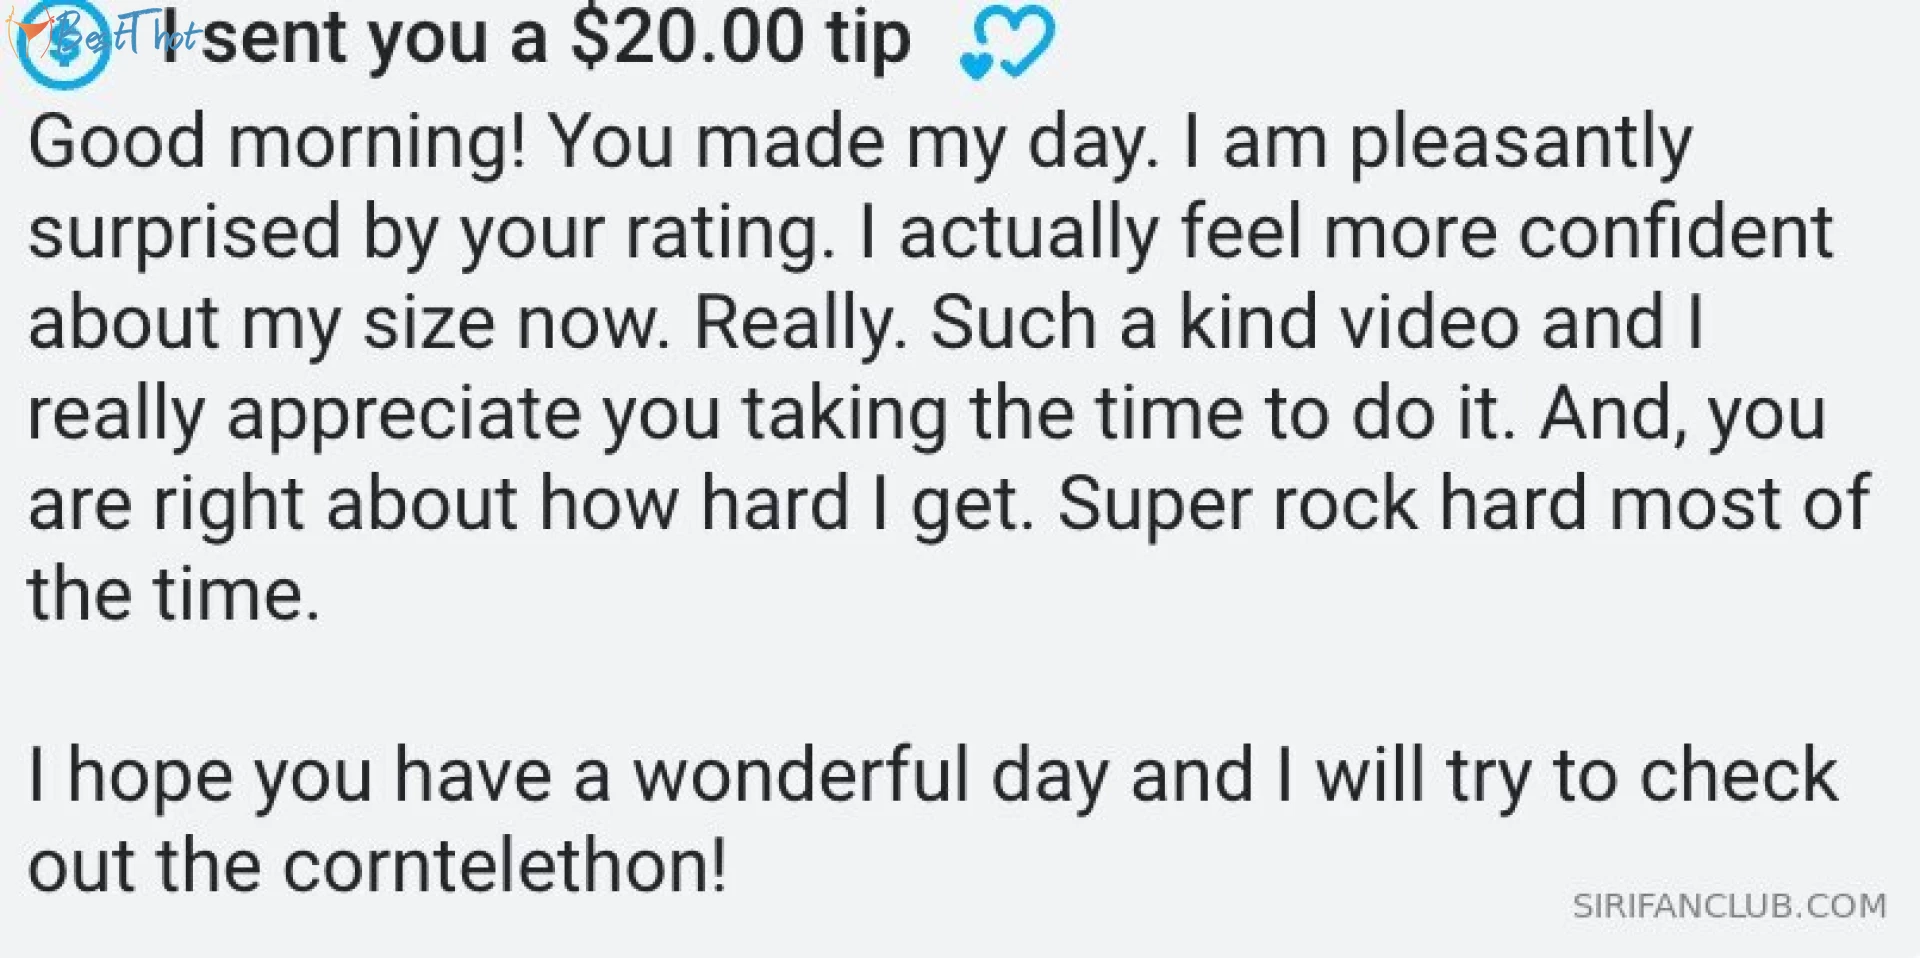The height and width of the screenshot is (958, 1920).
Task: Click the words "more confident"
Action: click(1577, 232)
